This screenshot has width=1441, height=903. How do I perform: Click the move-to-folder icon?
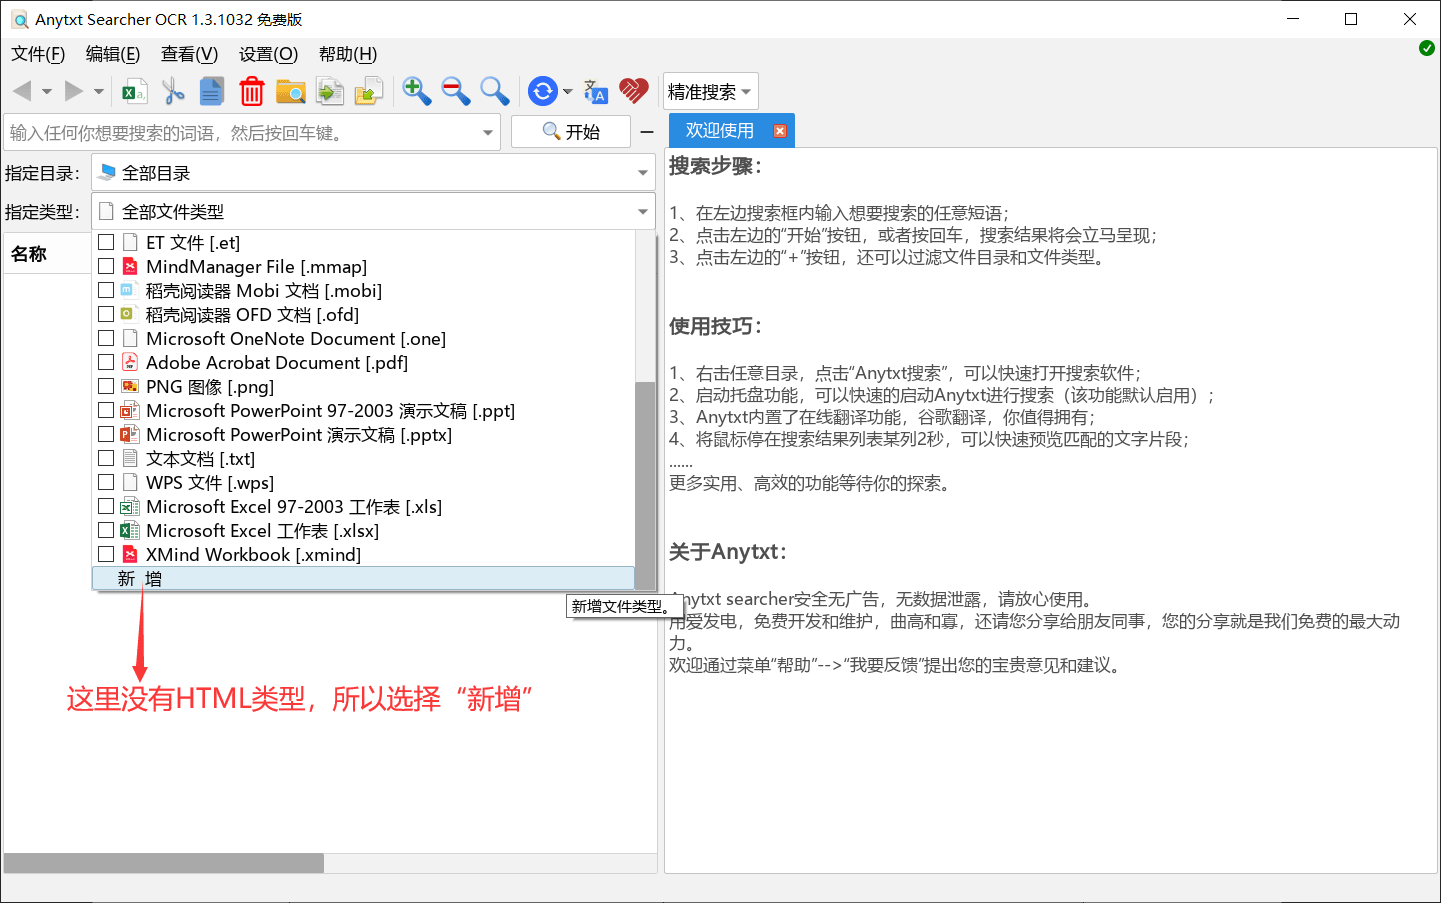369,91
